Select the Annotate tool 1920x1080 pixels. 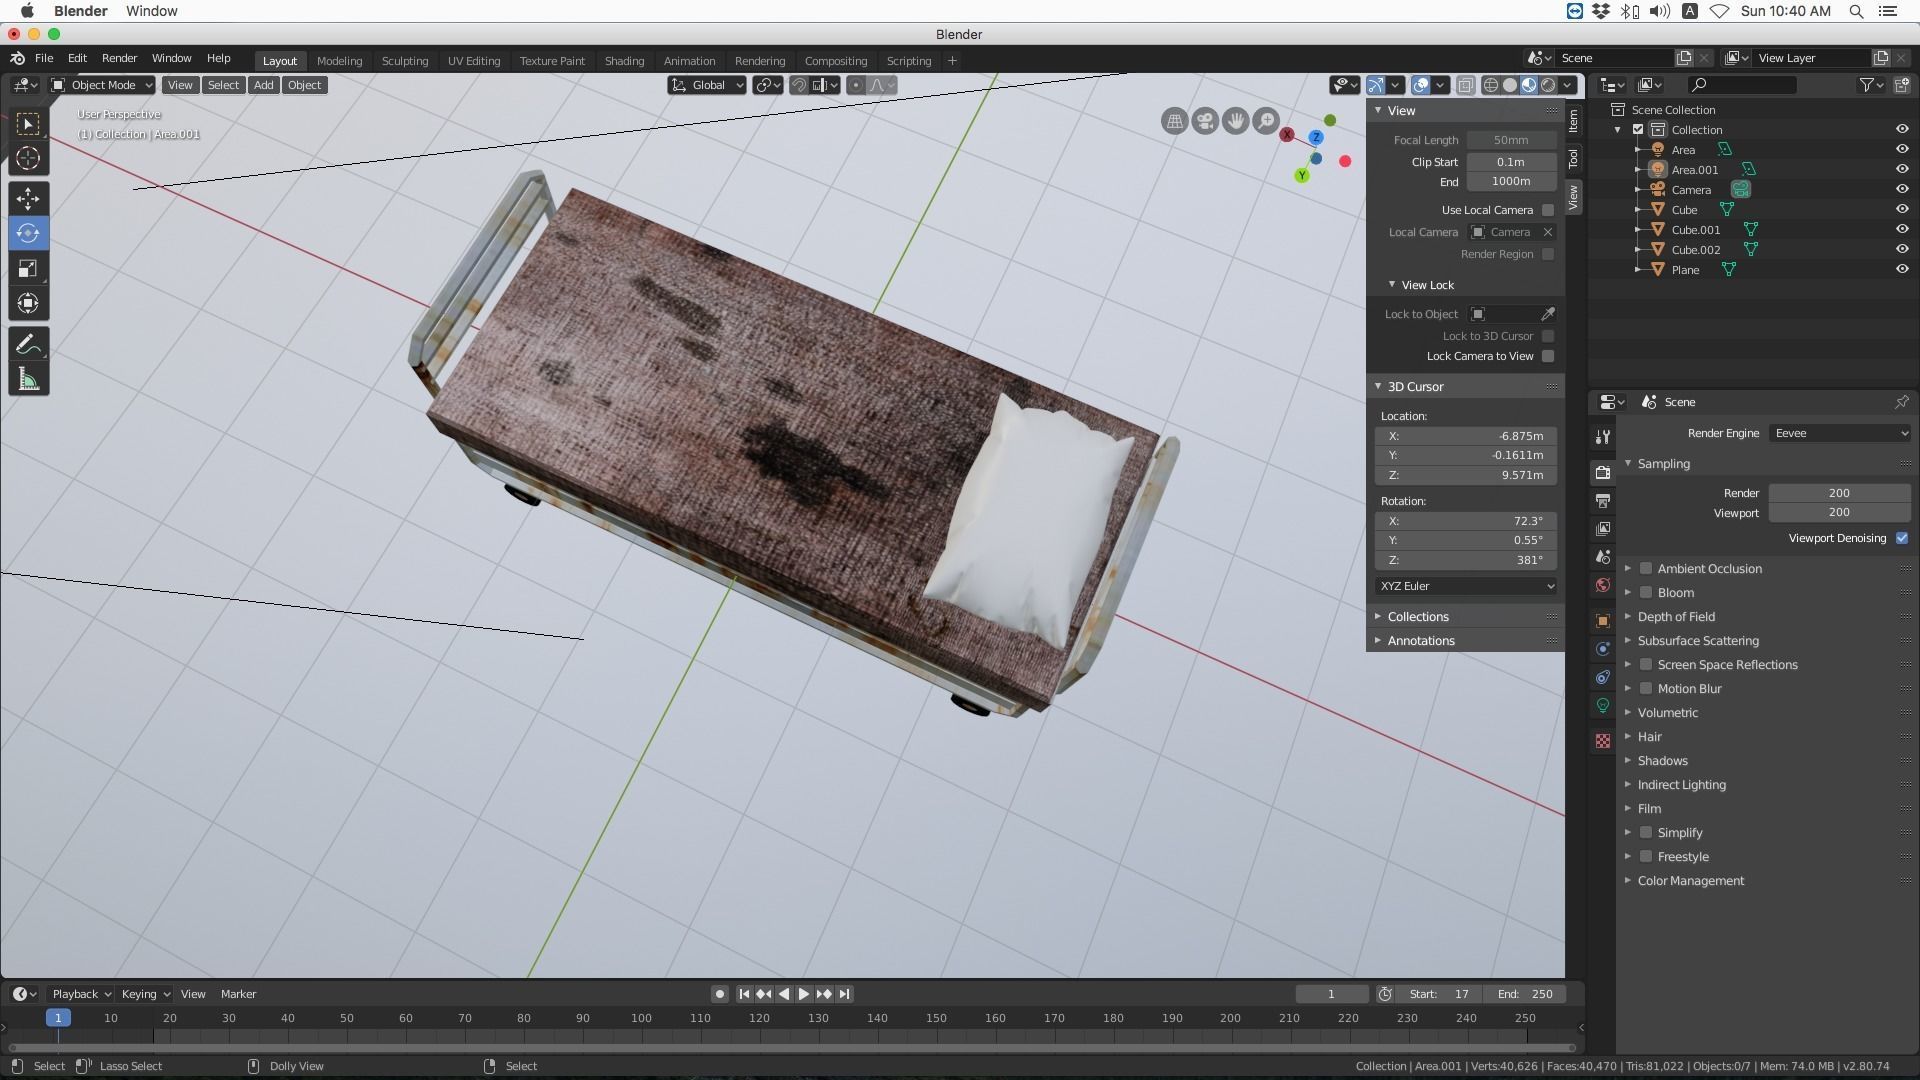coord(28,345)
